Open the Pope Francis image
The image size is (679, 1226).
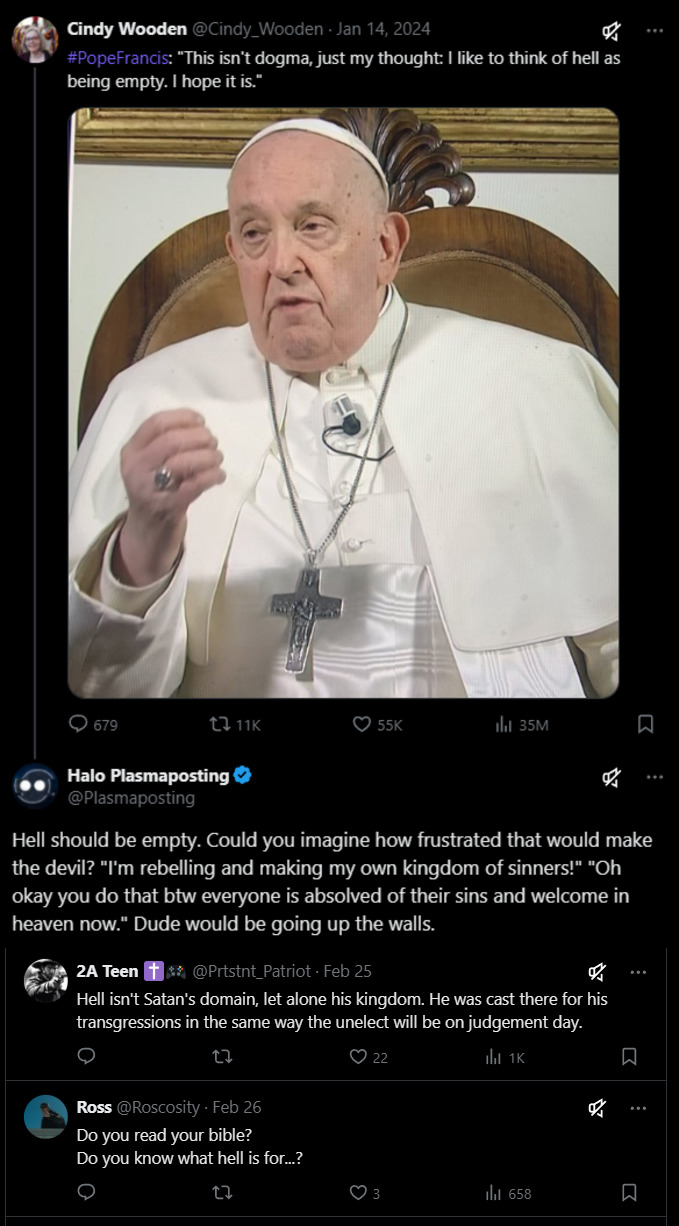tap(343, 402)
